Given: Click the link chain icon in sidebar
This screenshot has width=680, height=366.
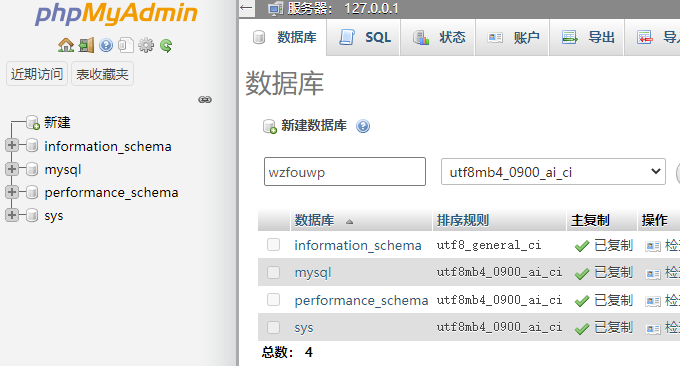Looking at the screenshot, I should click(x=205, y=100).
